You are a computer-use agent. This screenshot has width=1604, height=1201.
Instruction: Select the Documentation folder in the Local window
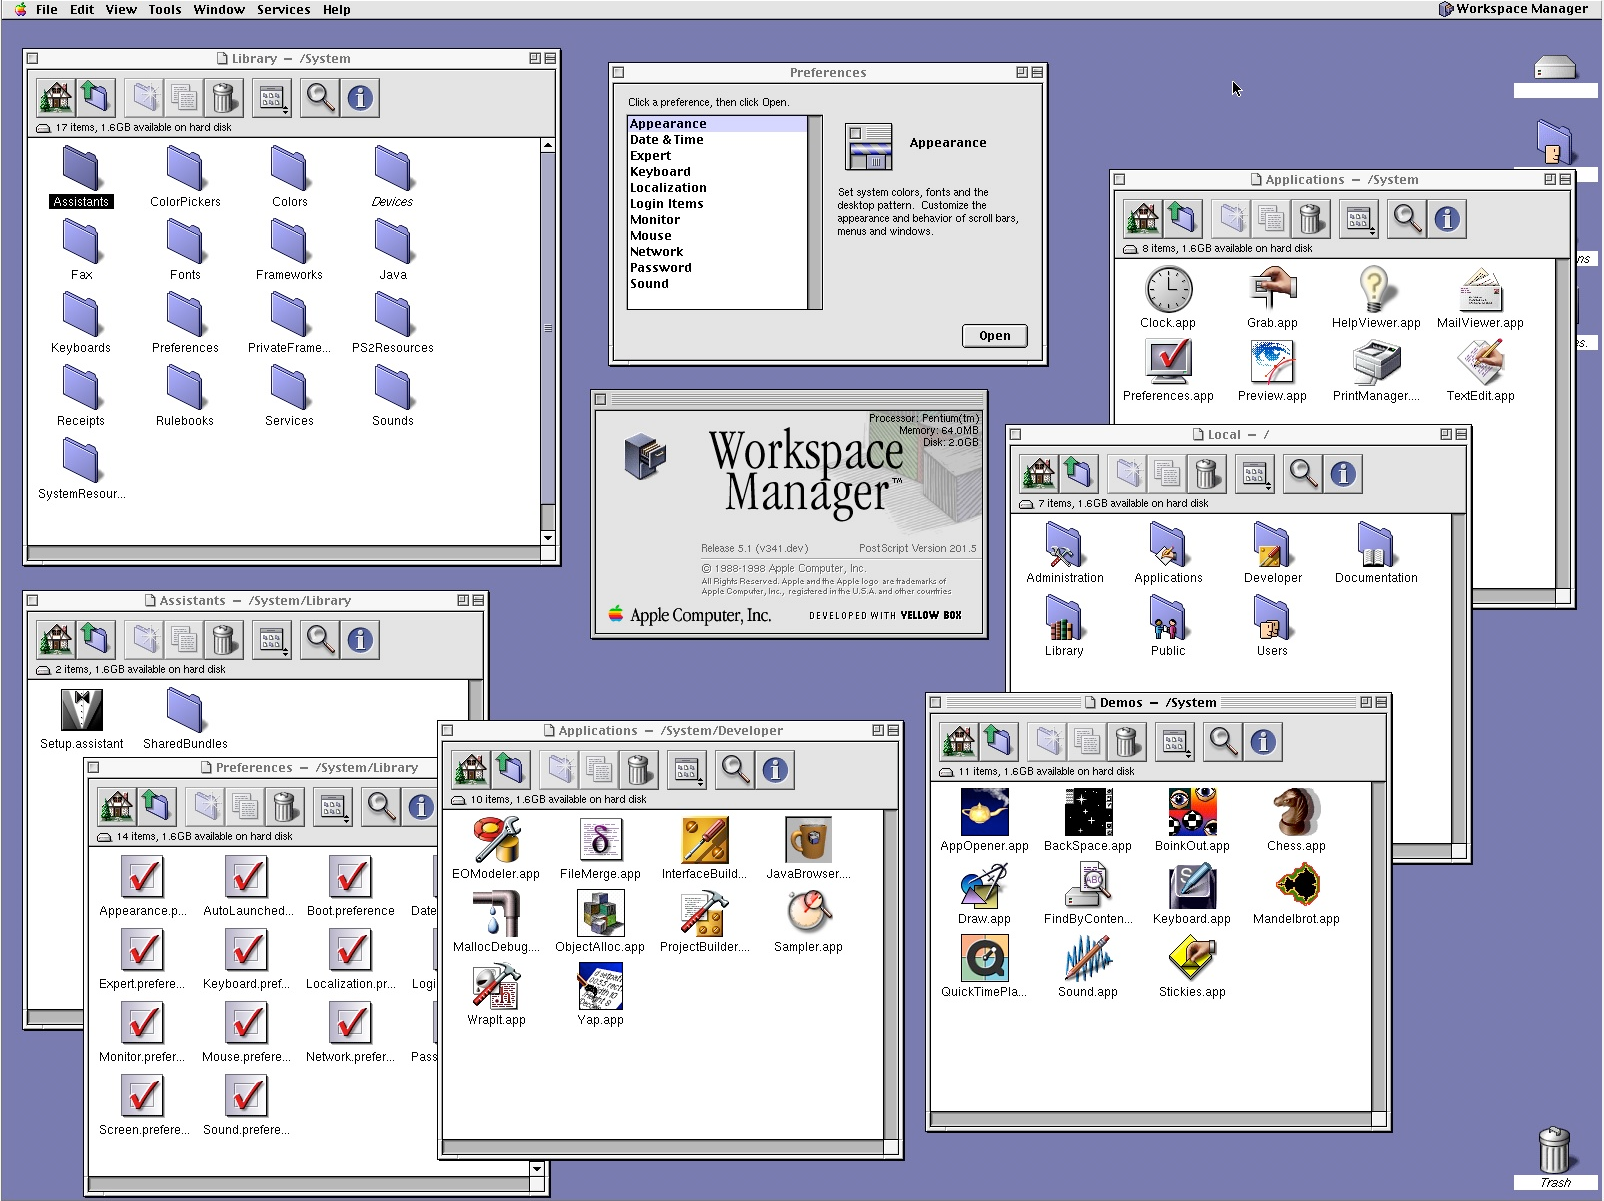coord(1376,545)
